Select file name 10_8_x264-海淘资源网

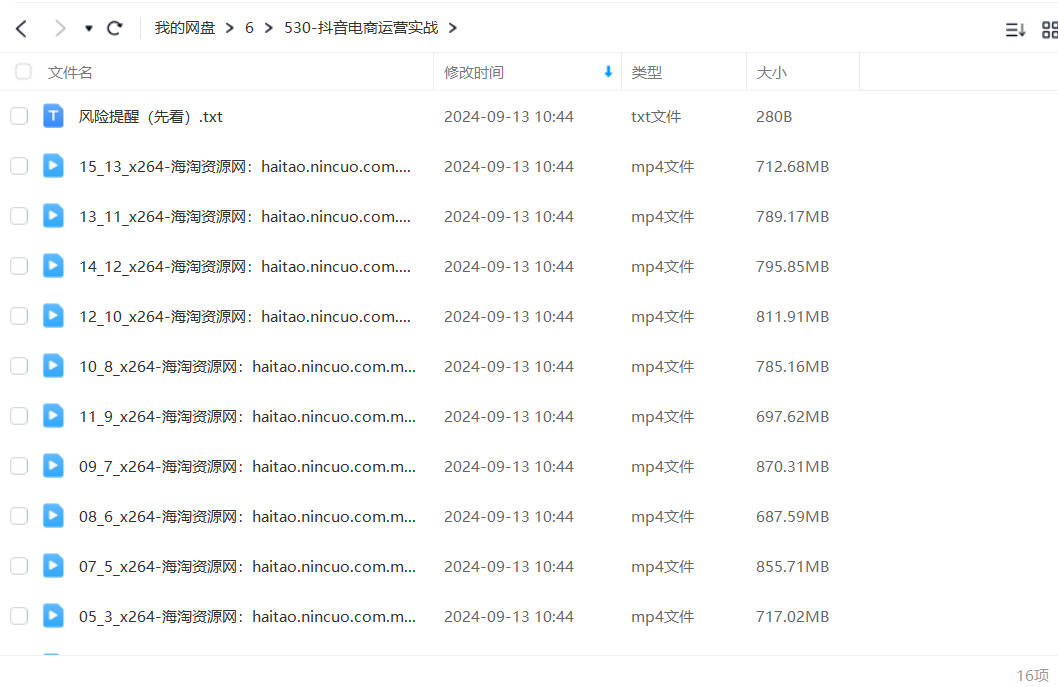click(247, 366)
